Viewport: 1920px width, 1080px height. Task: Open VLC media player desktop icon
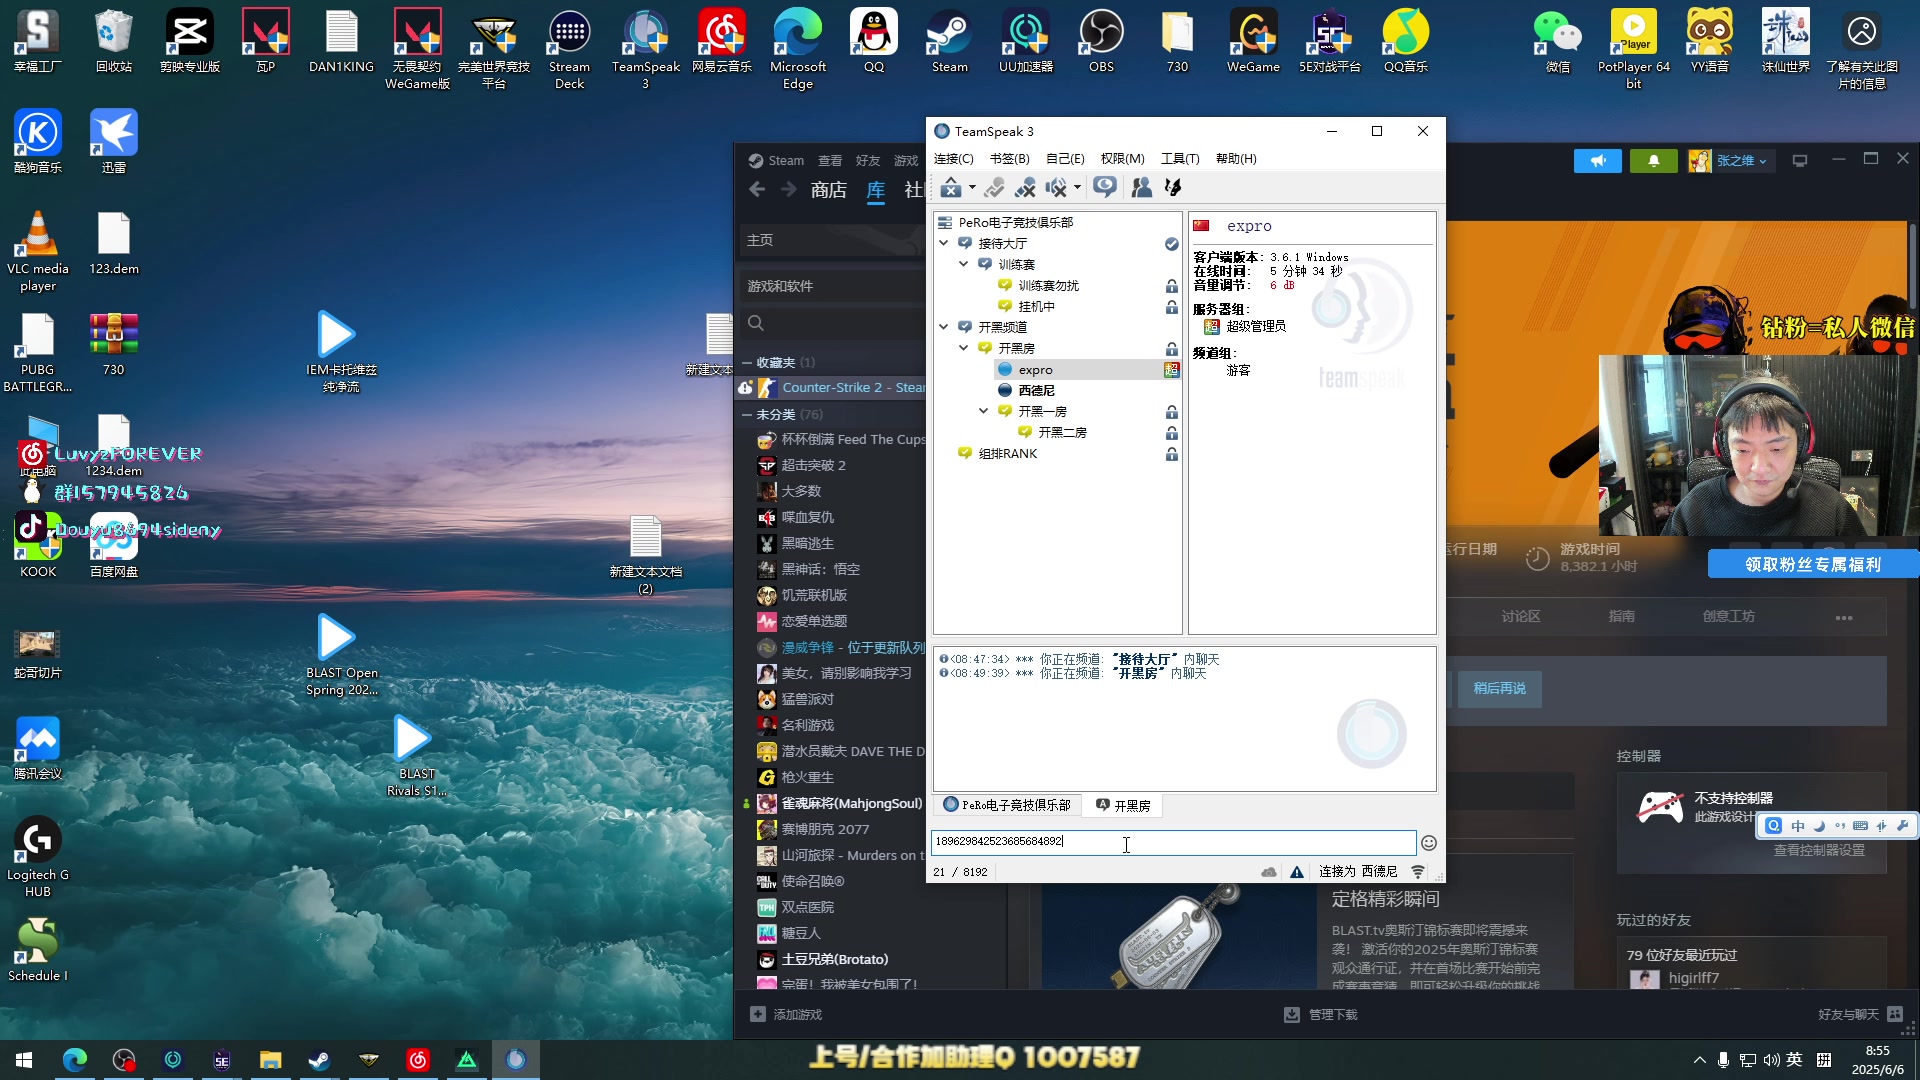point(38,252)
